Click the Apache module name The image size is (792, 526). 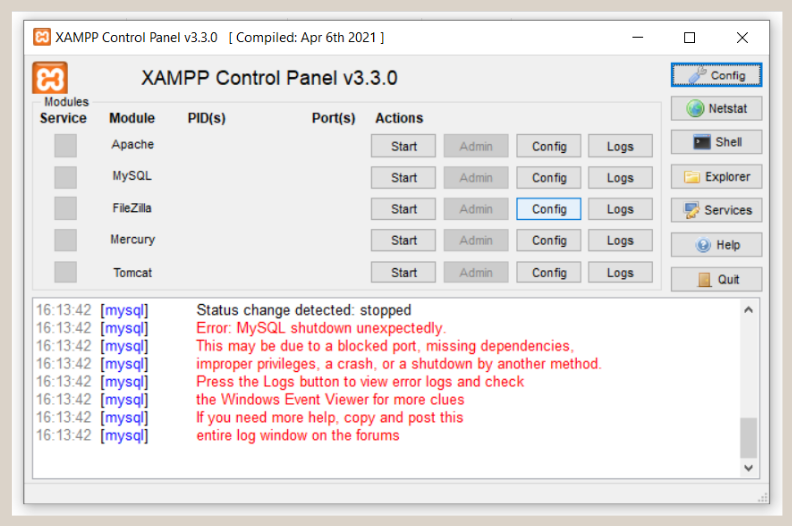132,145
